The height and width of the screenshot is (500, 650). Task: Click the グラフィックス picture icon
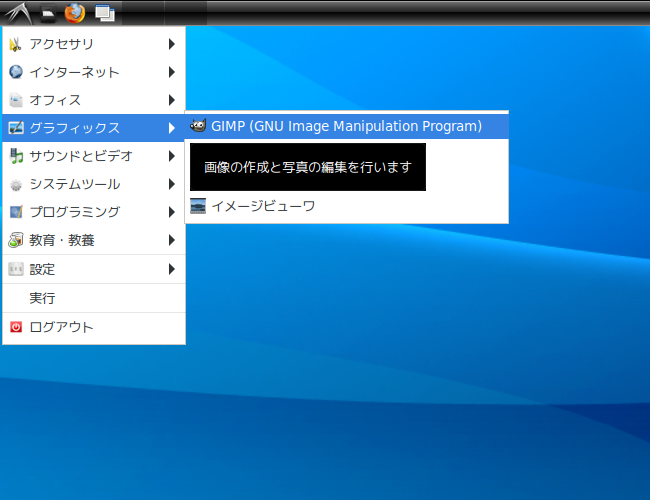point(16,128)
